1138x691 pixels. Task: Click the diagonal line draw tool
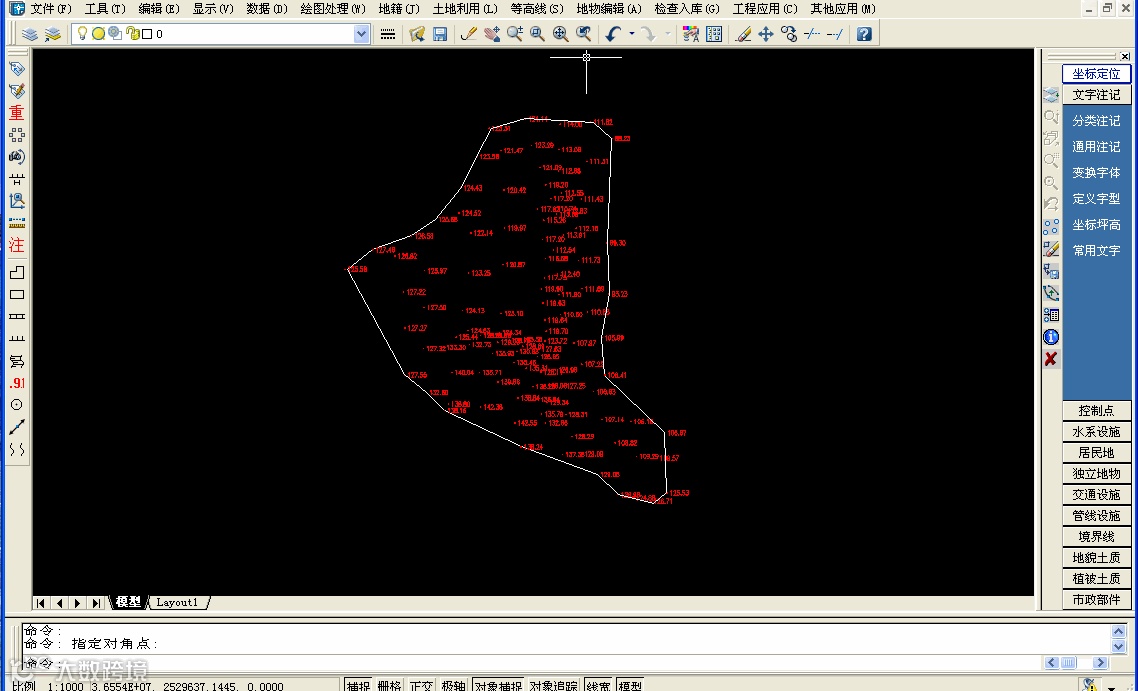coord(17,427)
